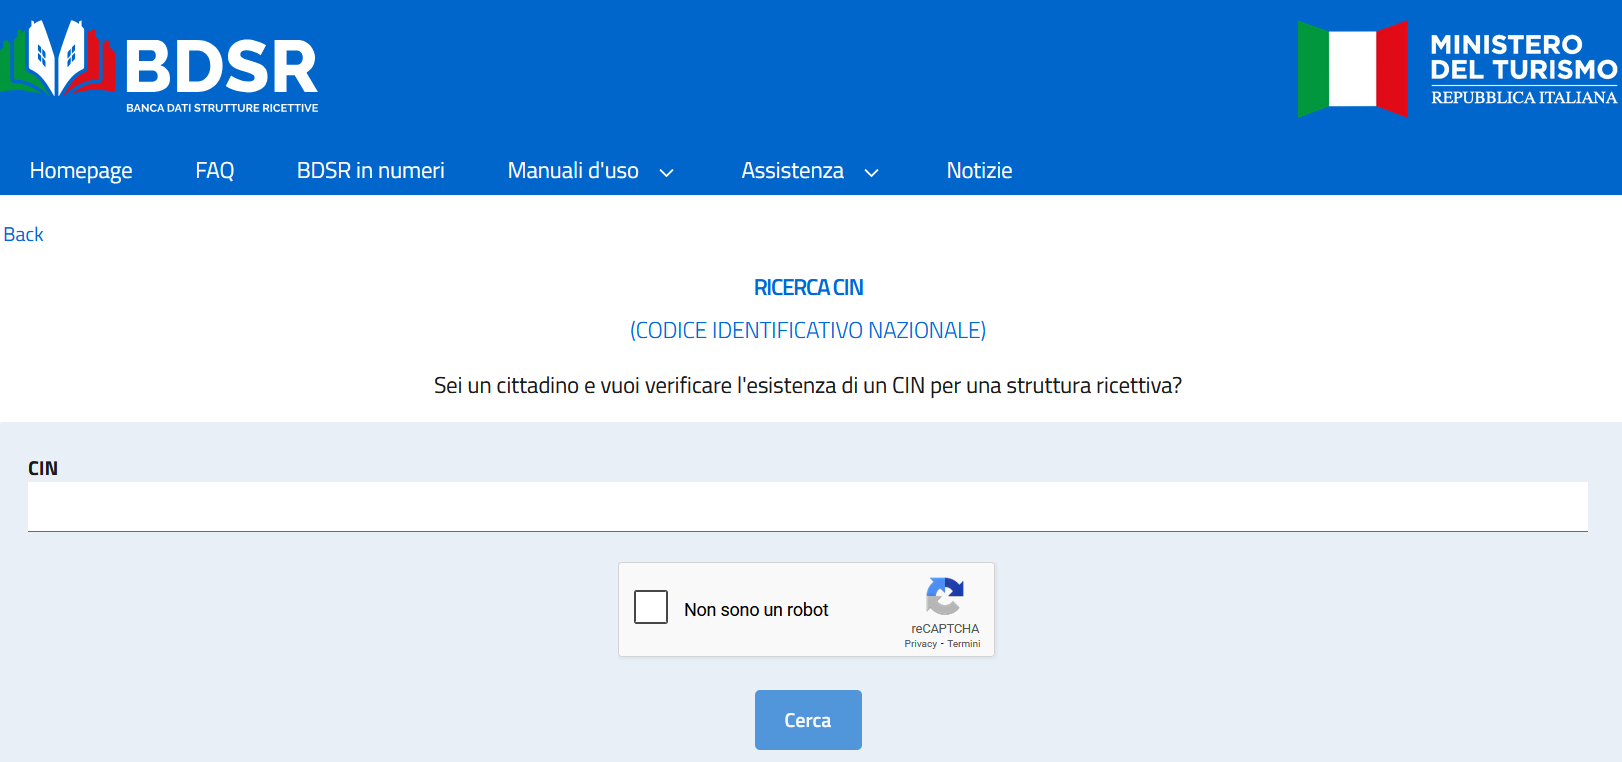Expand the Manuali d'uso chevron arrow
The width and height of the screenshot is (1622, 762).
(667, 172)
